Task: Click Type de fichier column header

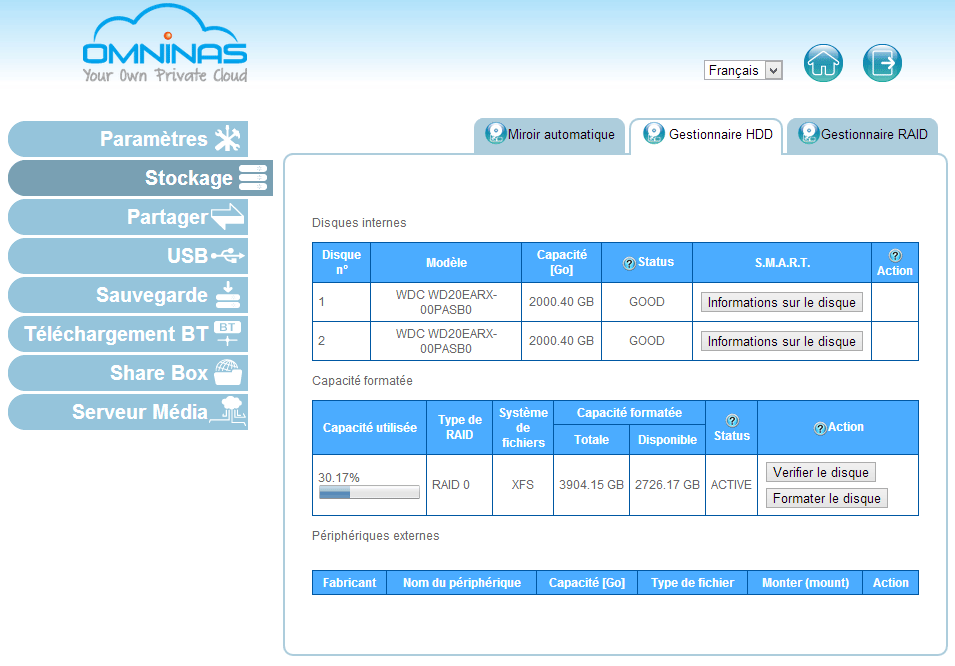Action: pyautogui.click(x=692, y=583)
